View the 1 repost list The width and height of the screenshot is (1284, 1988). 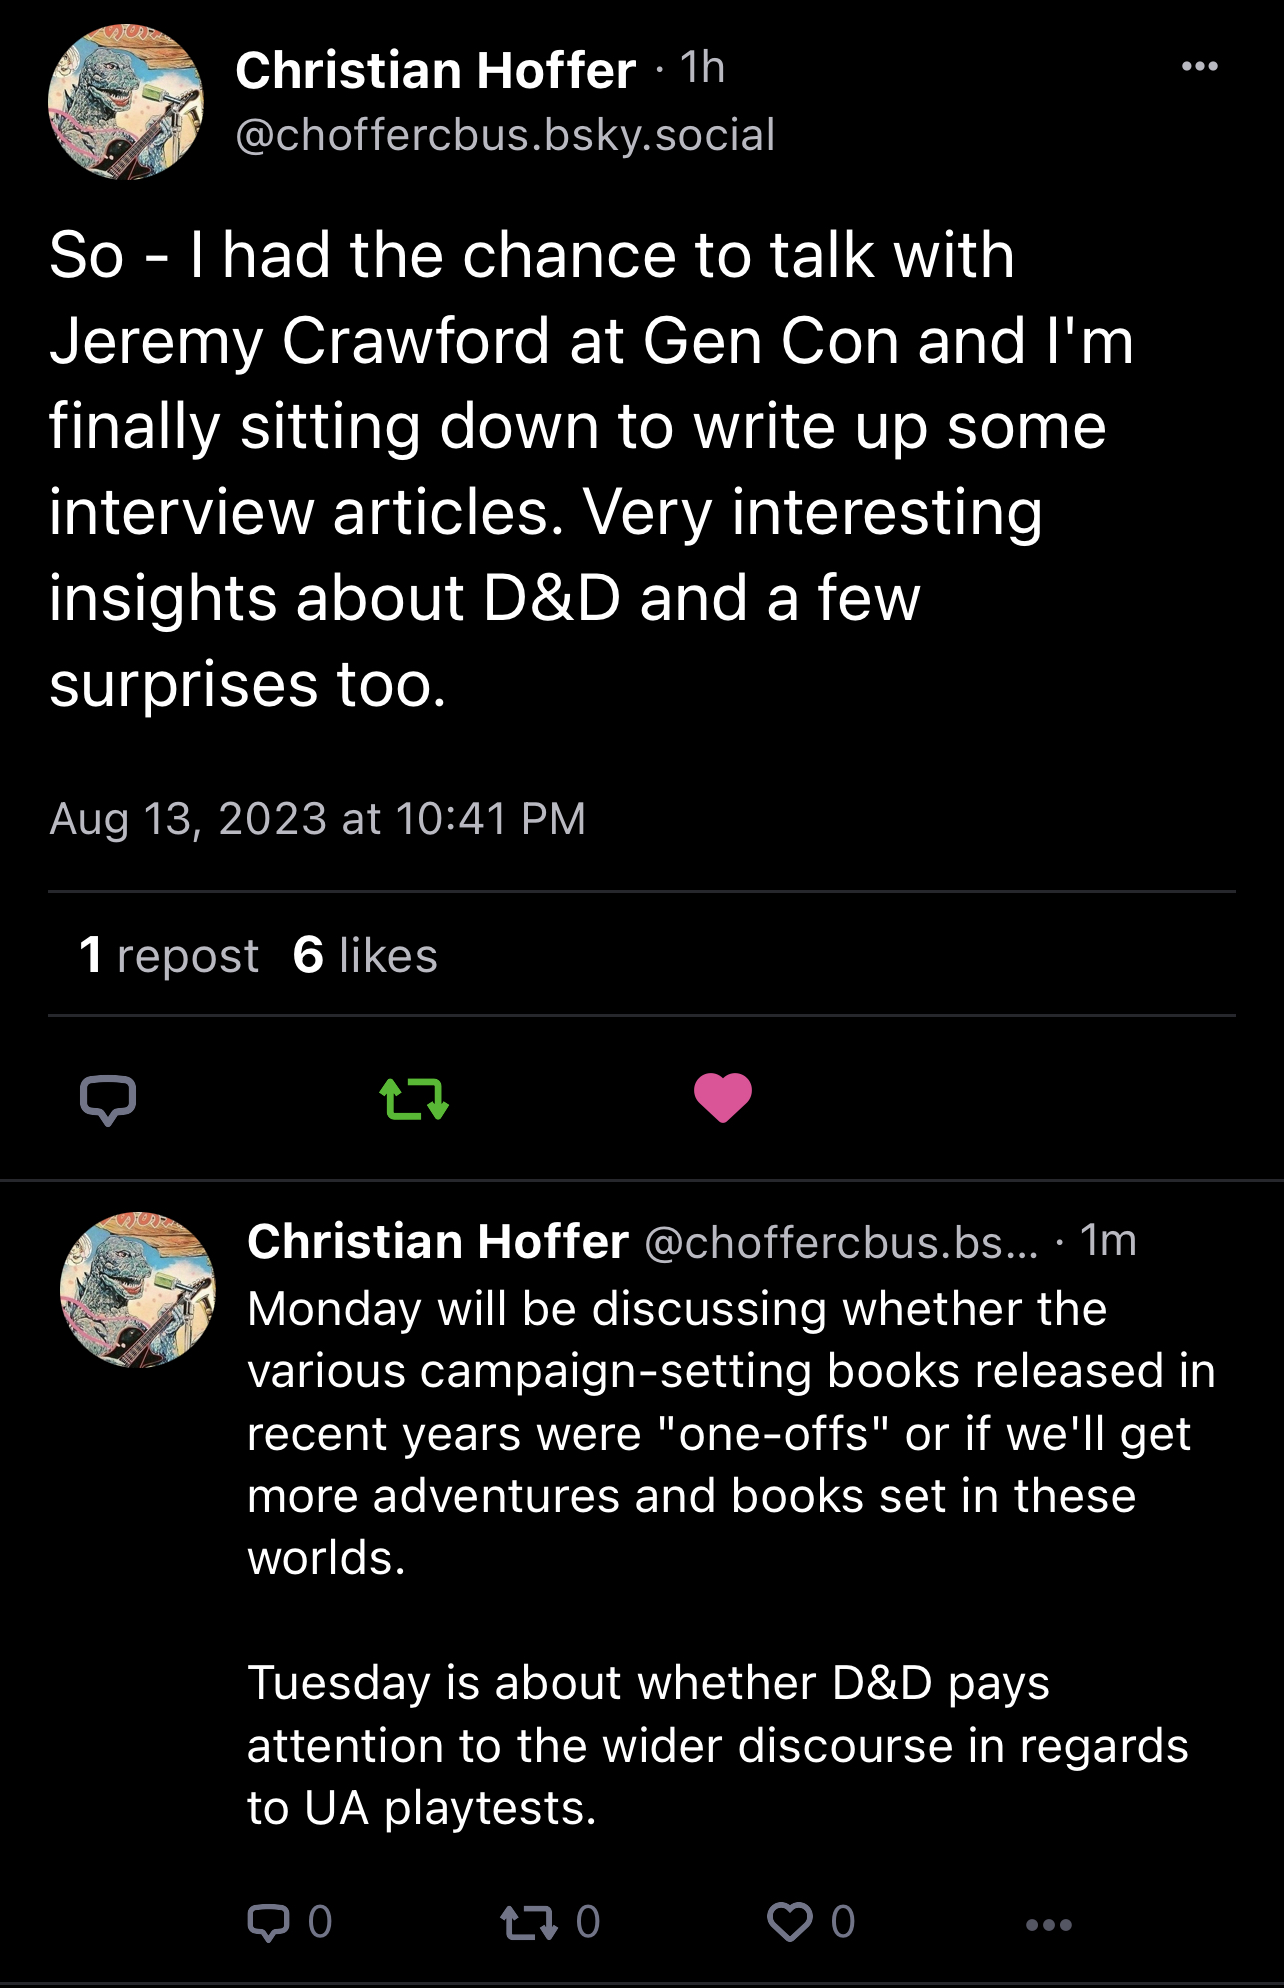pyautogui.click(x=169, y=955)
